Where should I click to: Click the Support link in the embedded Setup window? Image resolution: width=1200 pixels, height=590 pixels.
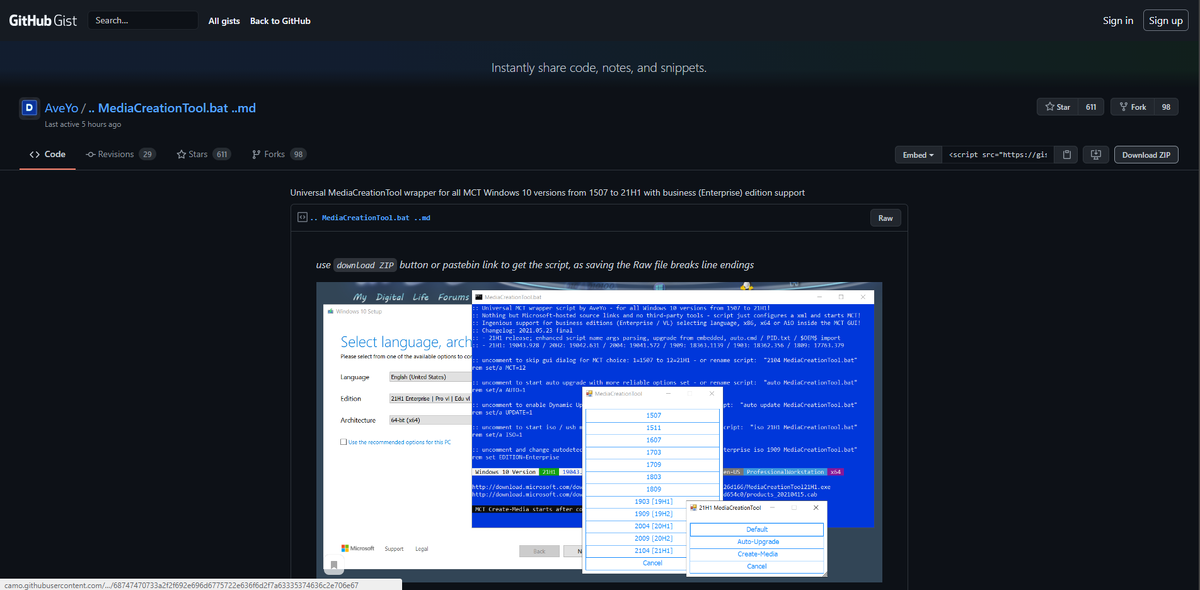(394, 548)
